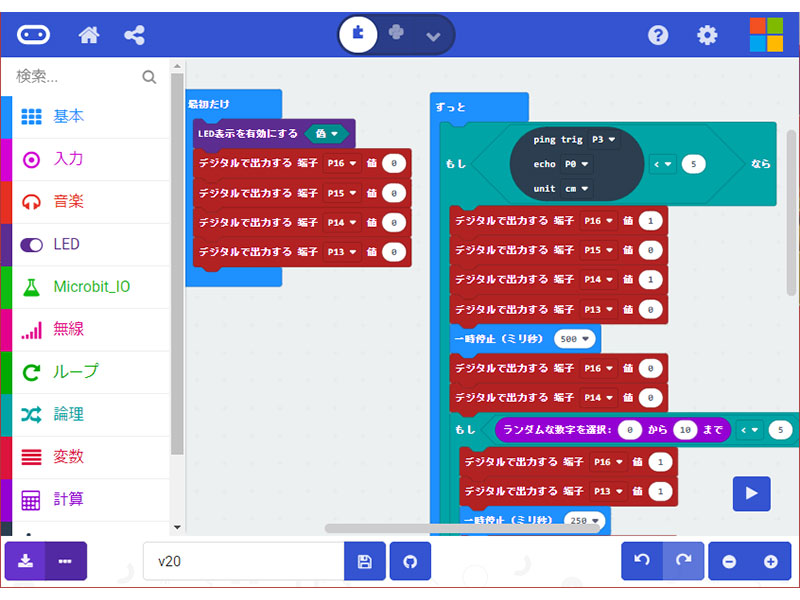
Task: Start the simulator with the play button
Action: point(751,492)
